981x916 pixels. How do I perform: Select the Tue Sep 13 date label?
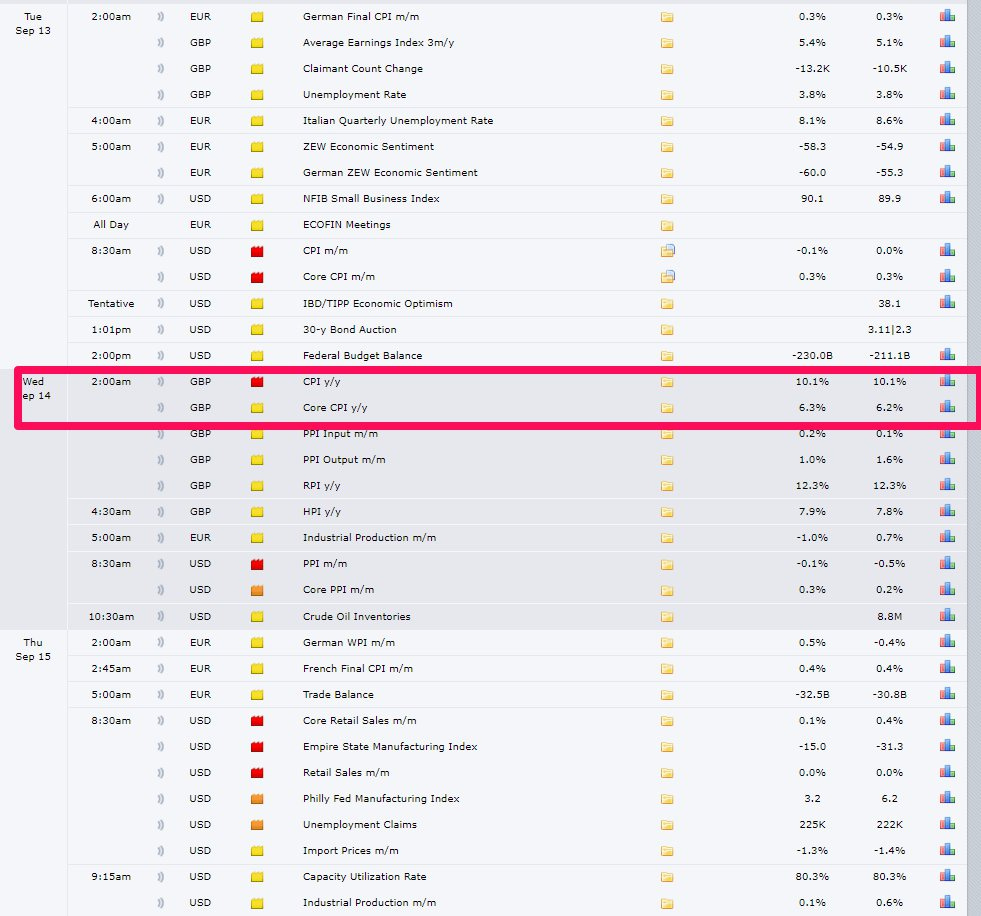(x=33, y=23)
